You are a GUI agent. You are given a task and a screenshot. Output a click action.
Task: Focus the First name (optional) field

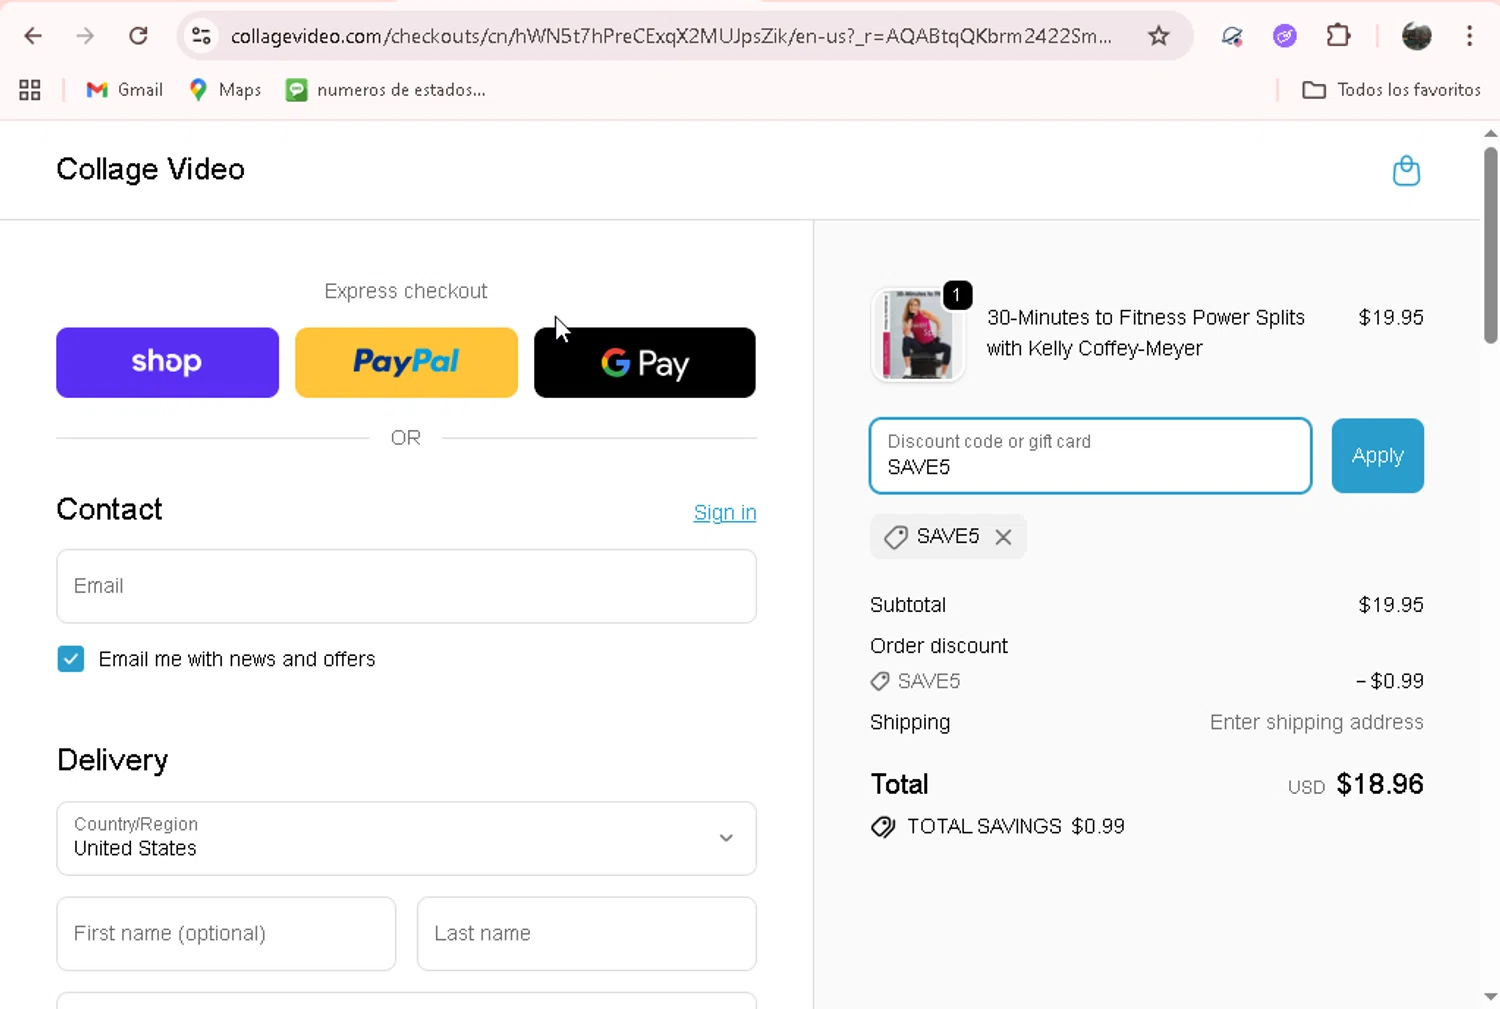click(x=226, y=933)
